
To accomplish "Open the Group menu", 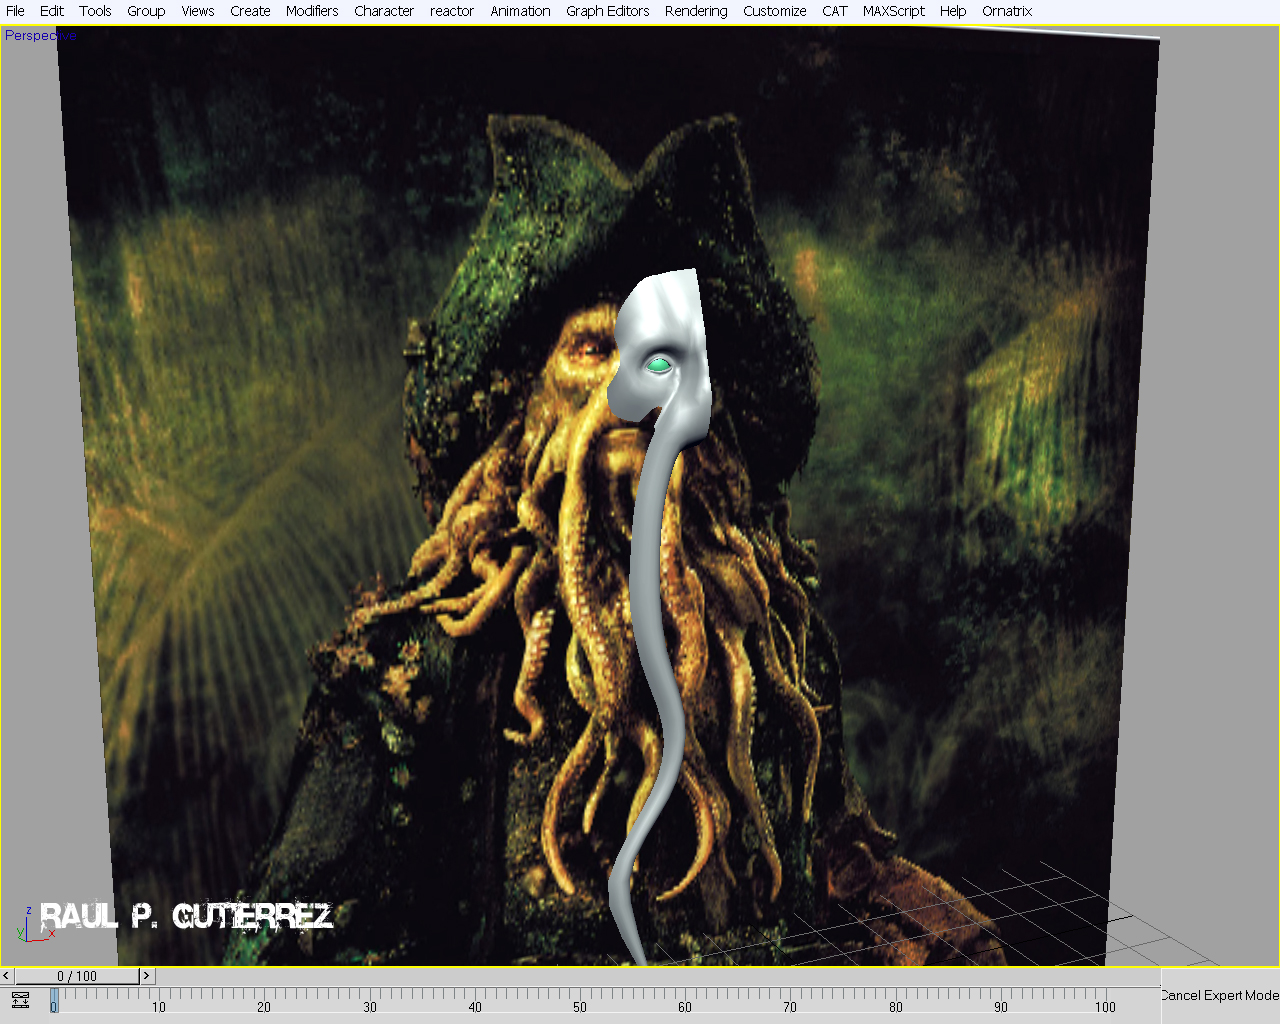I will [x=146, y=11].
